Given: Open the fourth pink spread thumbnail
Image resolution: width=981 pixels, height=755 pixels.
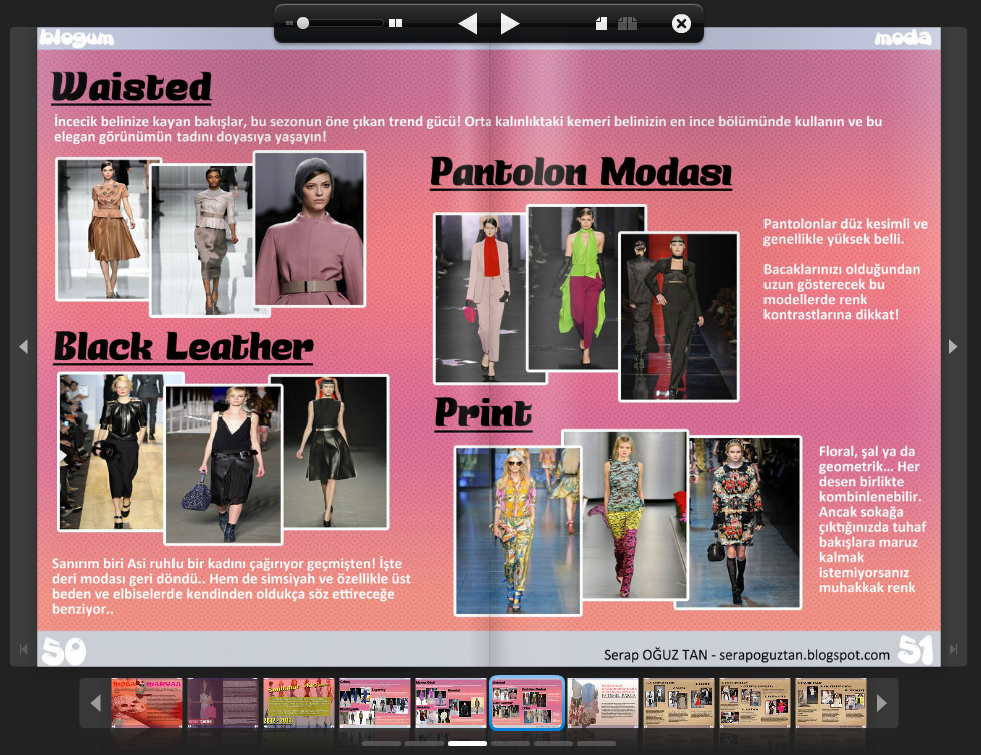Looking at the screenshot, I should [375, 703].
